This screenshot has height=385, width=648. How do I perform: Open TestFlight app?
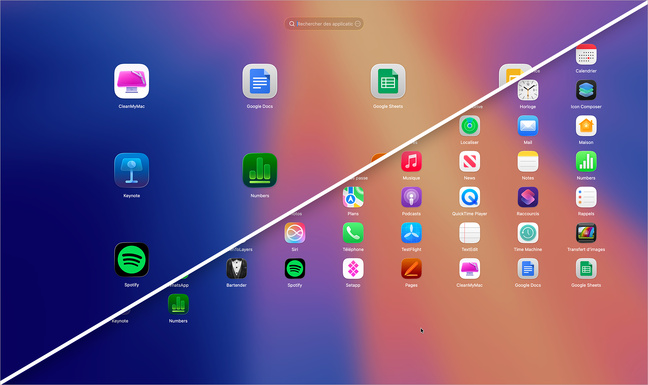pos(411,233)
